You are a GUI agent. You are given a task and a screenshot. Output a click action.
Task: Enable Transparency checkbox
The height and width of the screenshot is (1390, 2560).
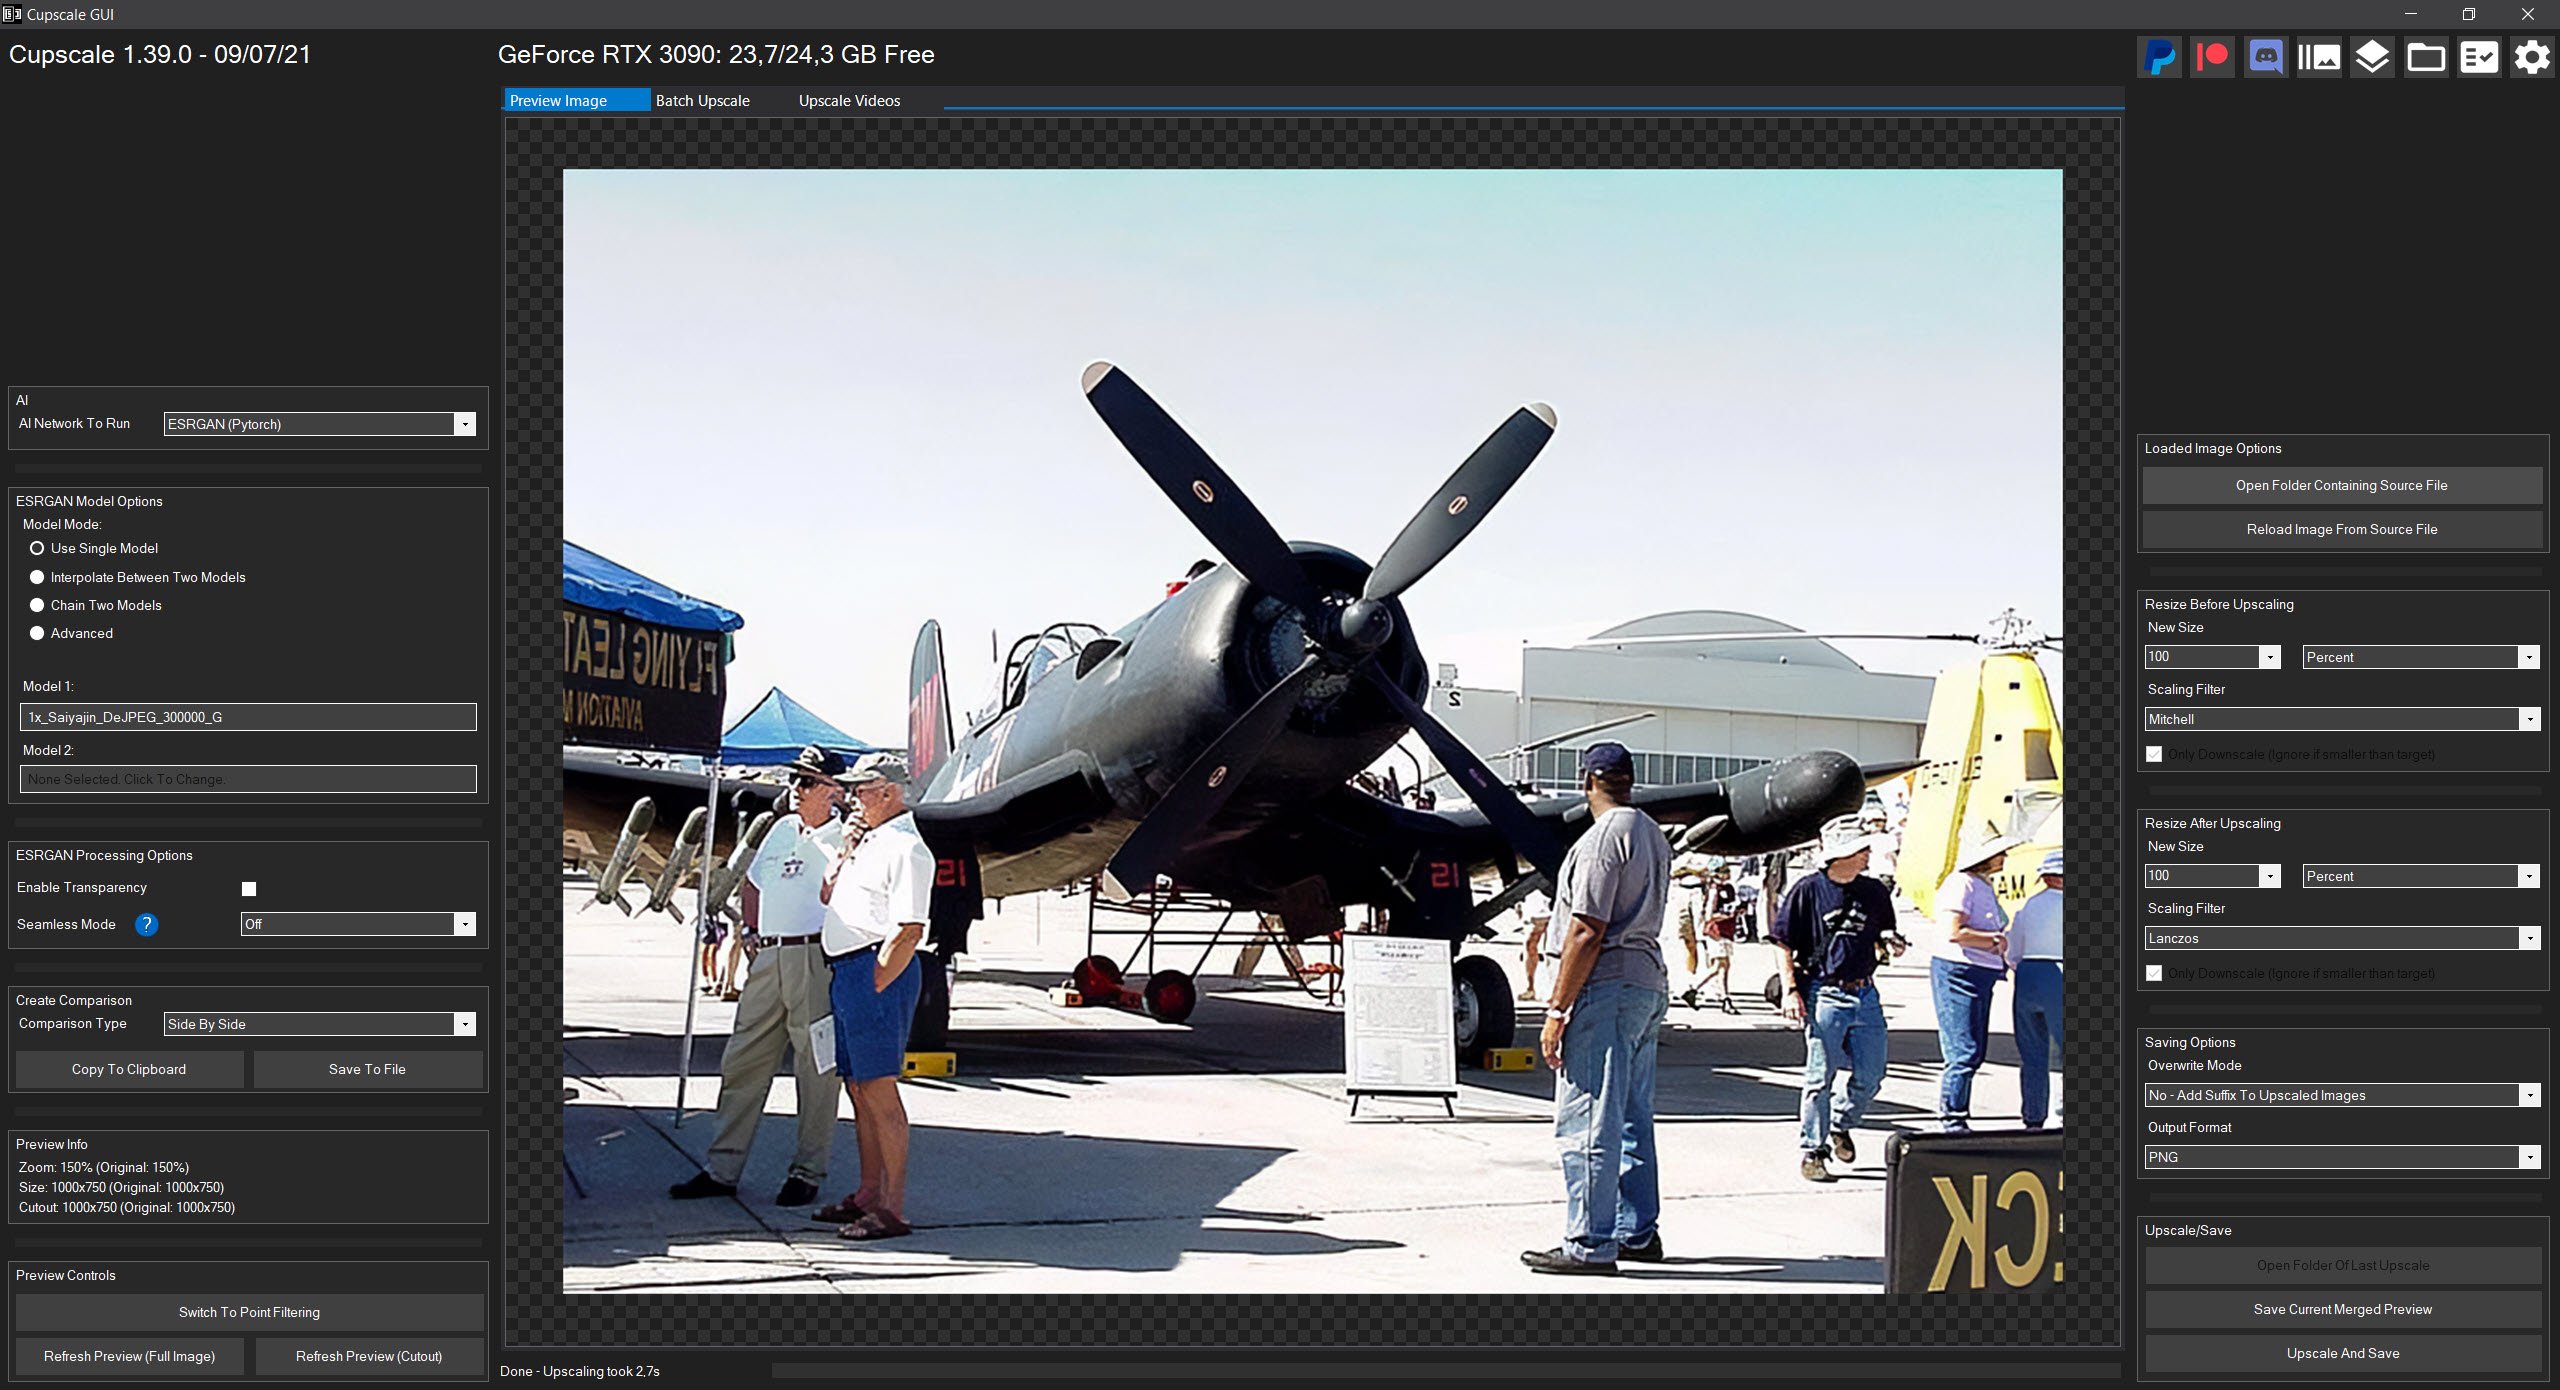coord(249,888)
